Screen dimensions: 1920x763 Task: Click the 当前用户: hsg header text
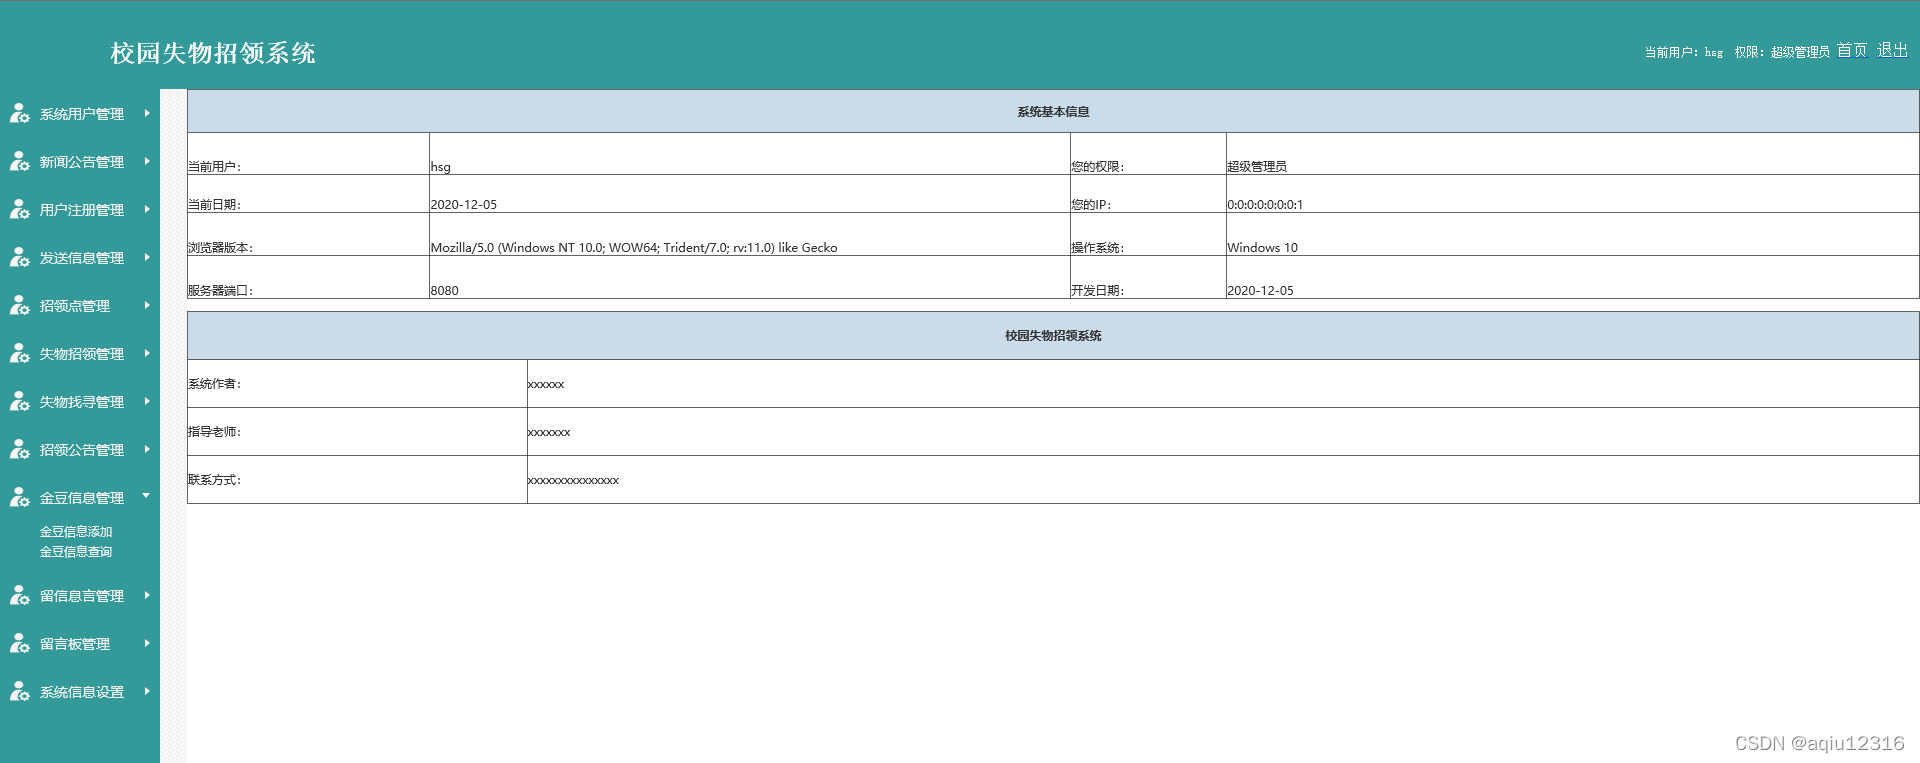point(1684,52)
